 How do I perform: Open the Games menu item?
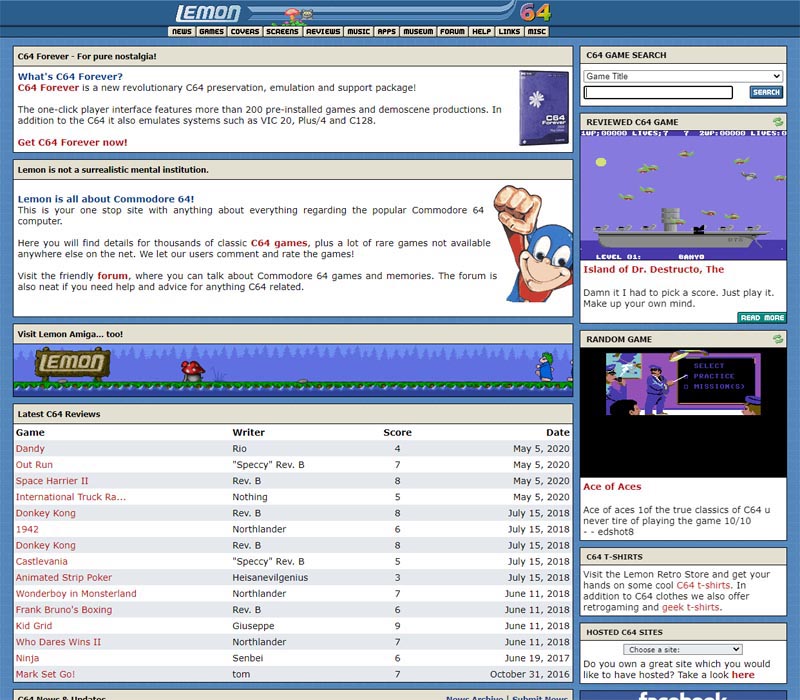pos(211,32)
